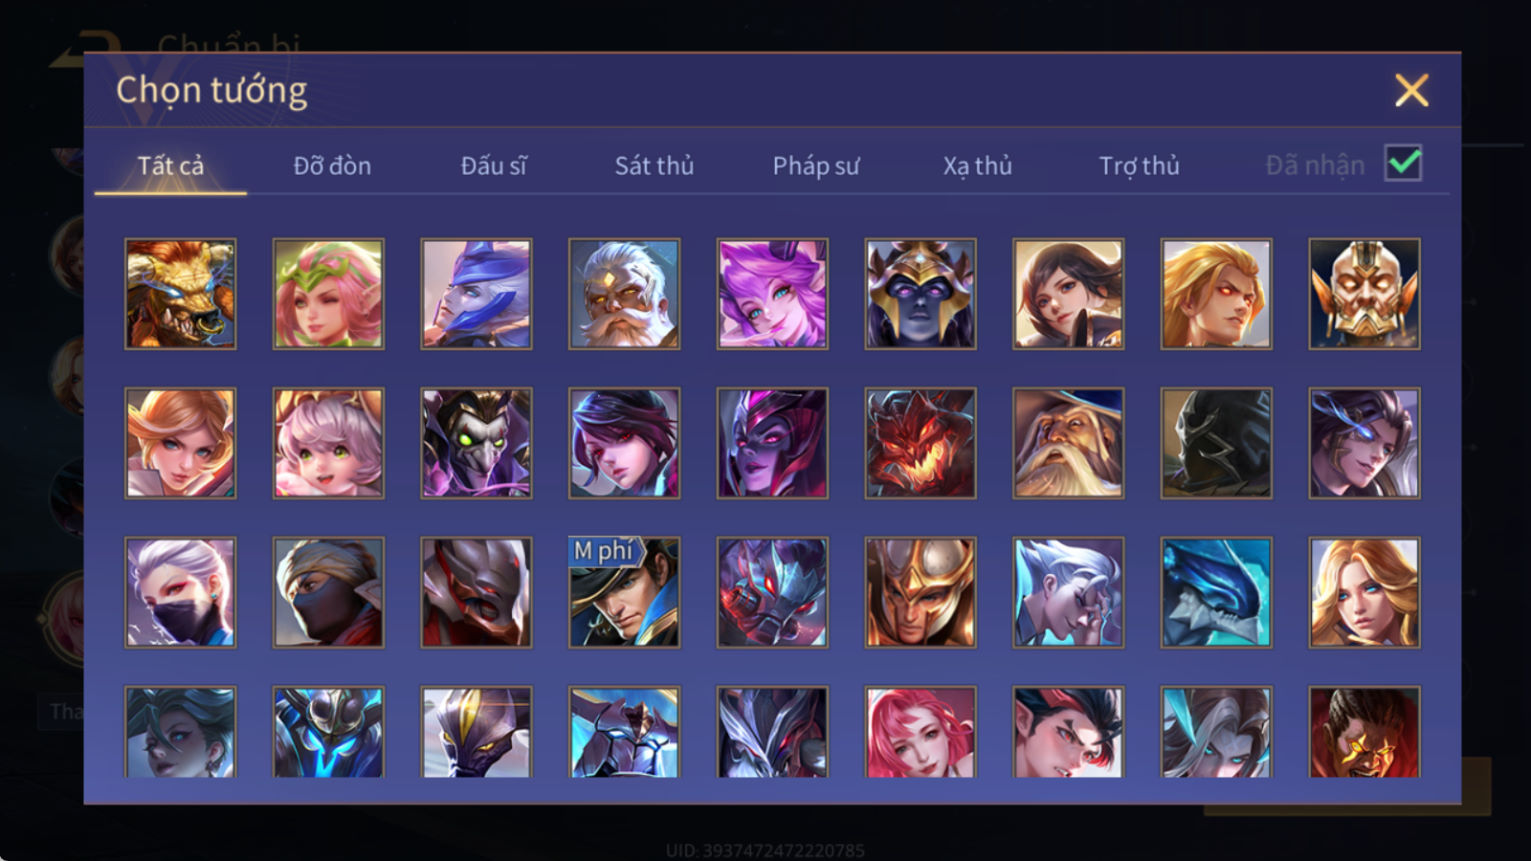The image size is (1531, 861).
Task: Pick the gold-masked hero with winged ears
Action: [1364, 294]
